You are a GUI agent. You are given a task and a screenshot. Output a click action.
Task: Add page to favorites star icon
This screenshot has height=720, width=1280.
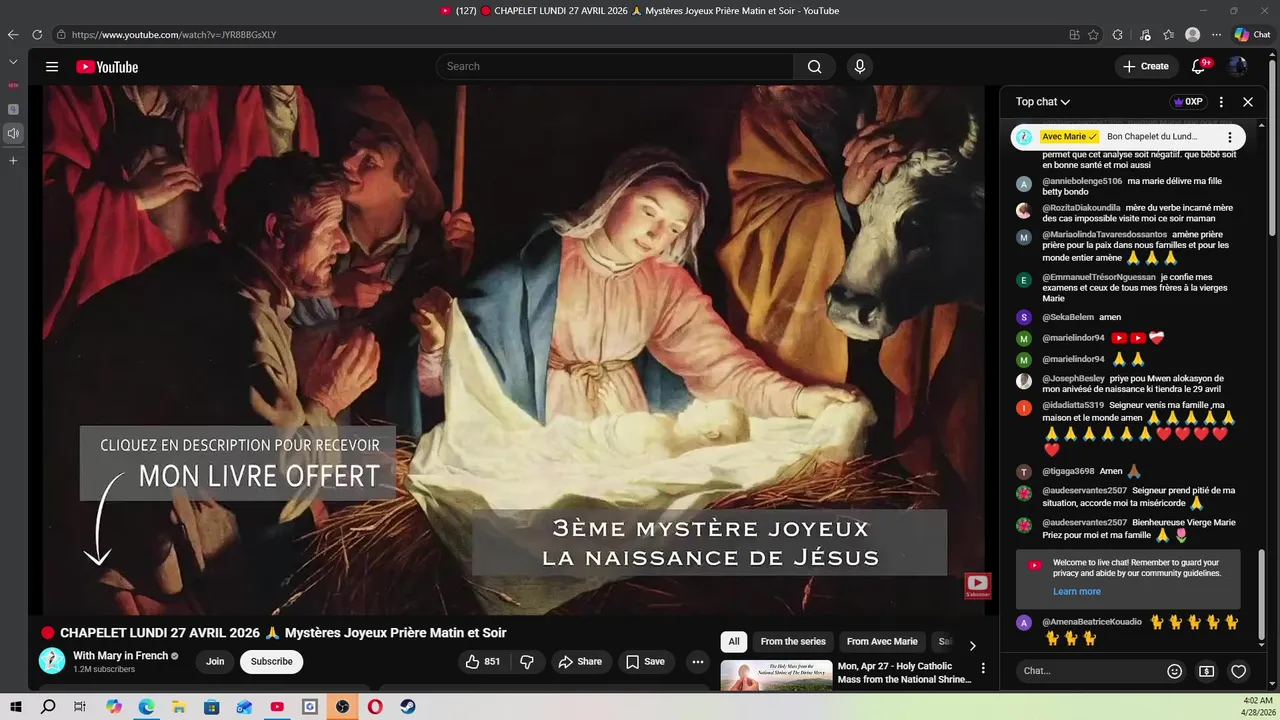[x=1094, y=34]
